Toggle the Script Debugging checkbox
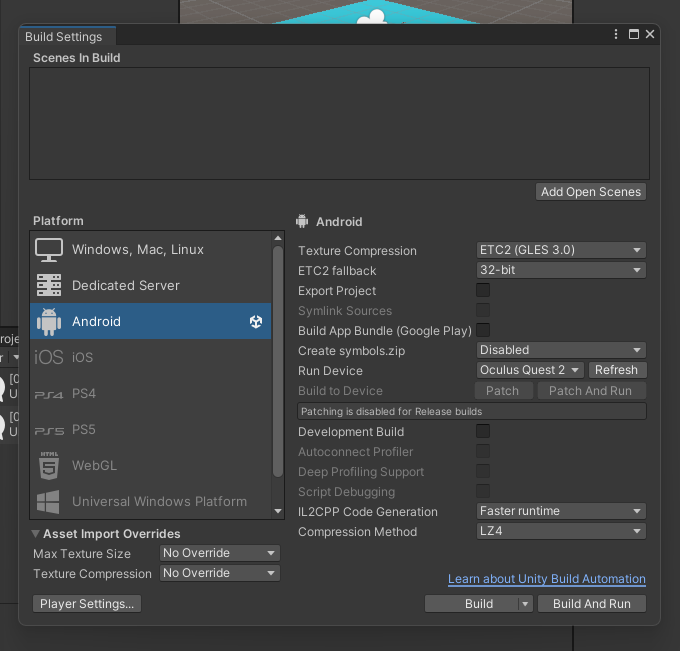Screen dimensions: 680x651 pyautogui.click(x=483, y=491)
